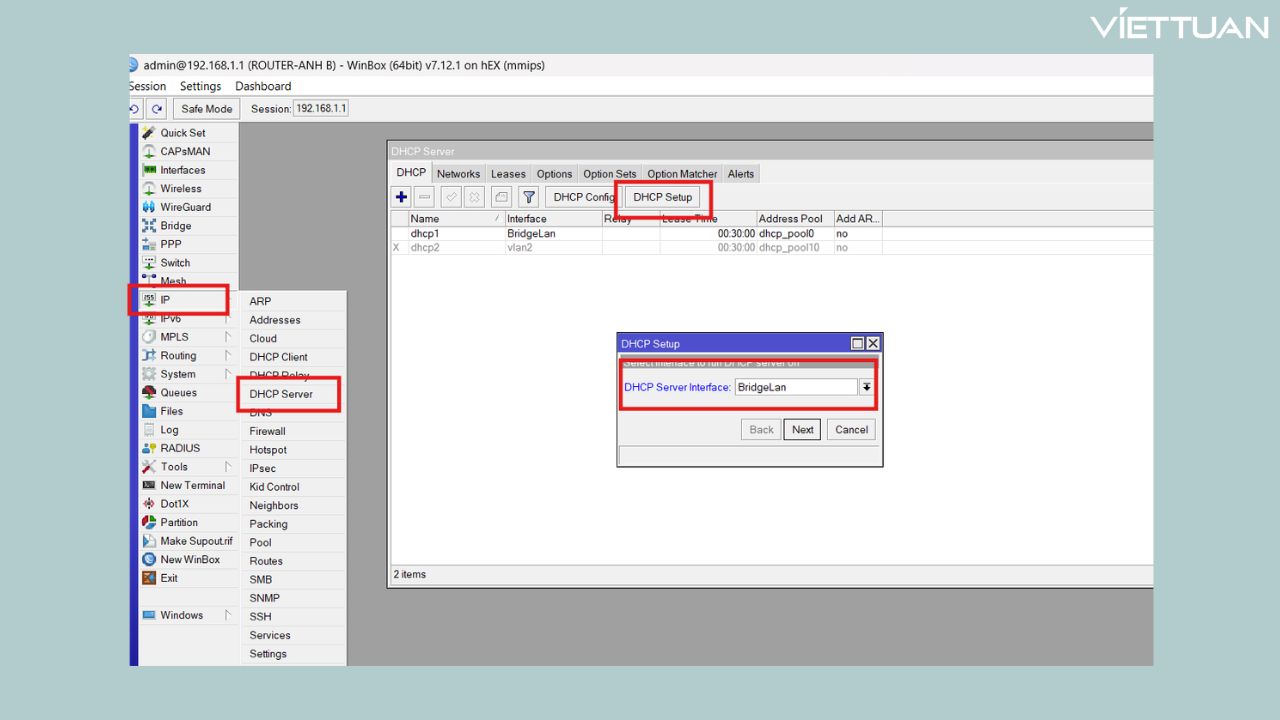Switch to the Options tab
The image size is (1280, 720).
point(554,174)
